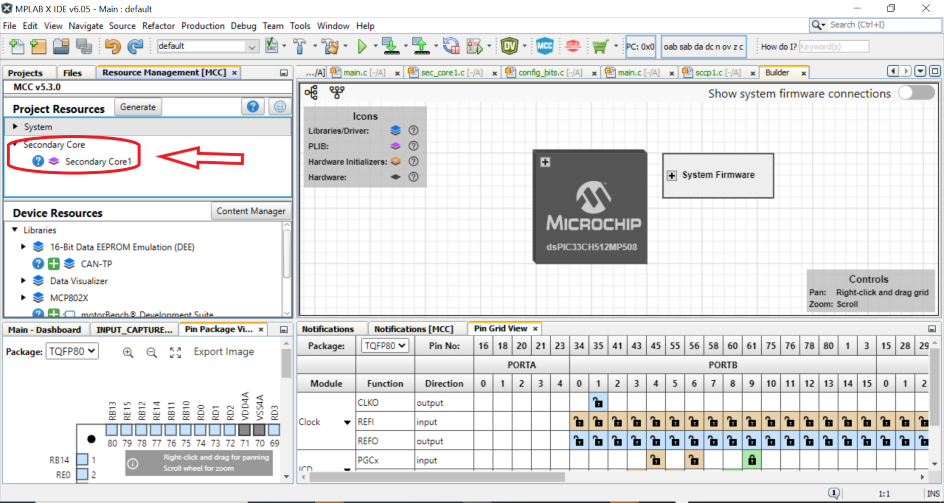This screenshot has width=944, height=503.
Task: Expand the System tree node
Action: 15,127
